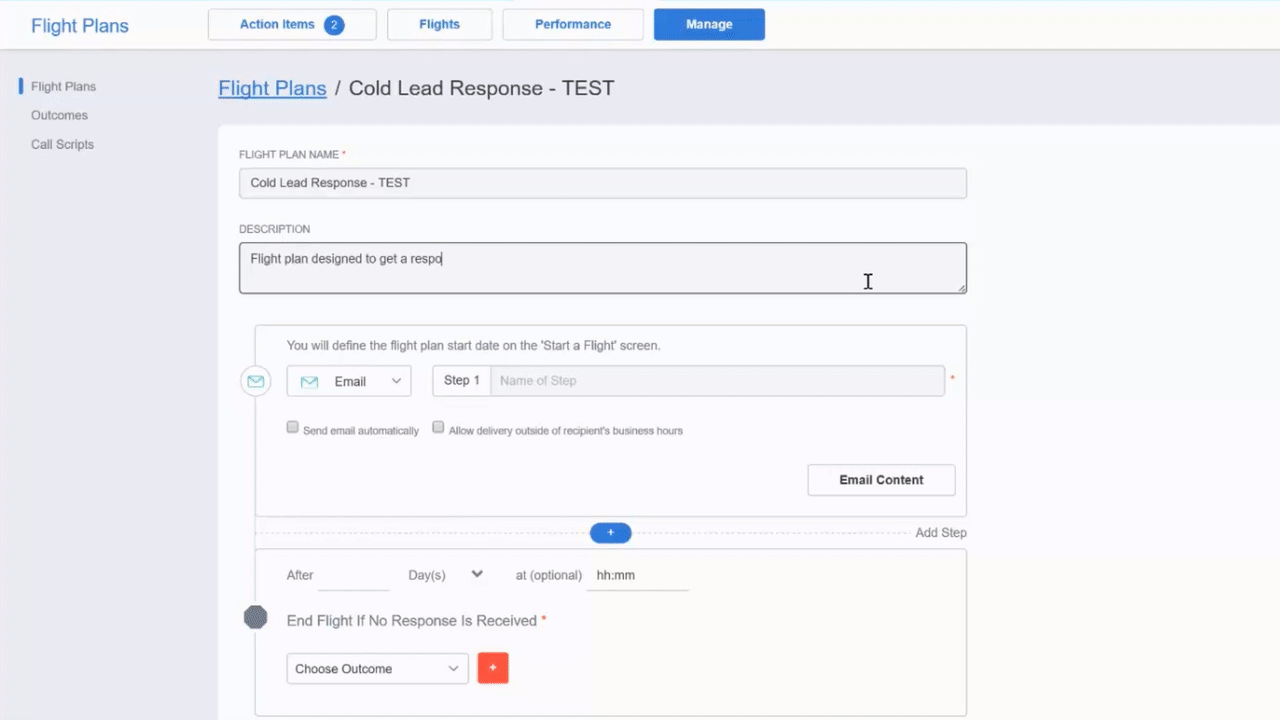
Task: Click the Name of Step input field
Action: click(x=716, y=381)
